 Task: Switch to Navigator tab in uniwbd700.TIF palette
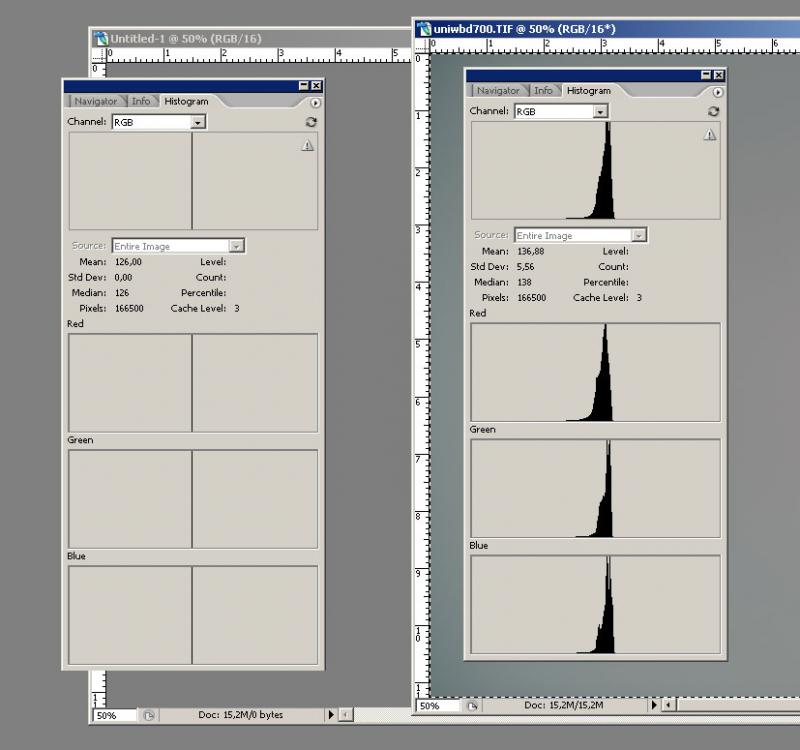tap(498, 90)
